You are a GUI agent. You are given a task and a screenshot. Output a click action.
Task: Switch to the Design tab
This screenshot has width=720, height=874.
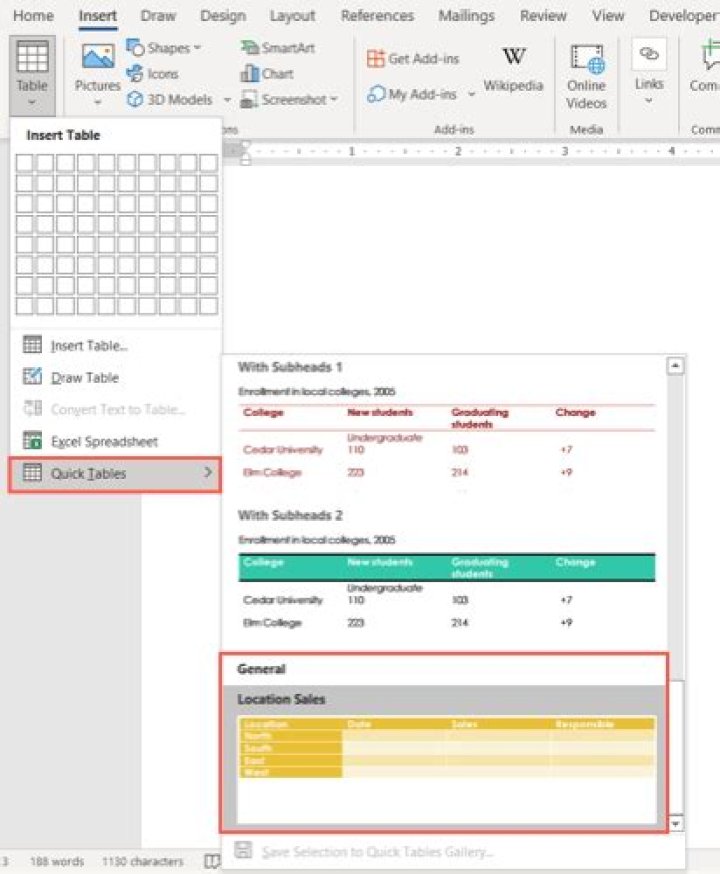[223, 16]
